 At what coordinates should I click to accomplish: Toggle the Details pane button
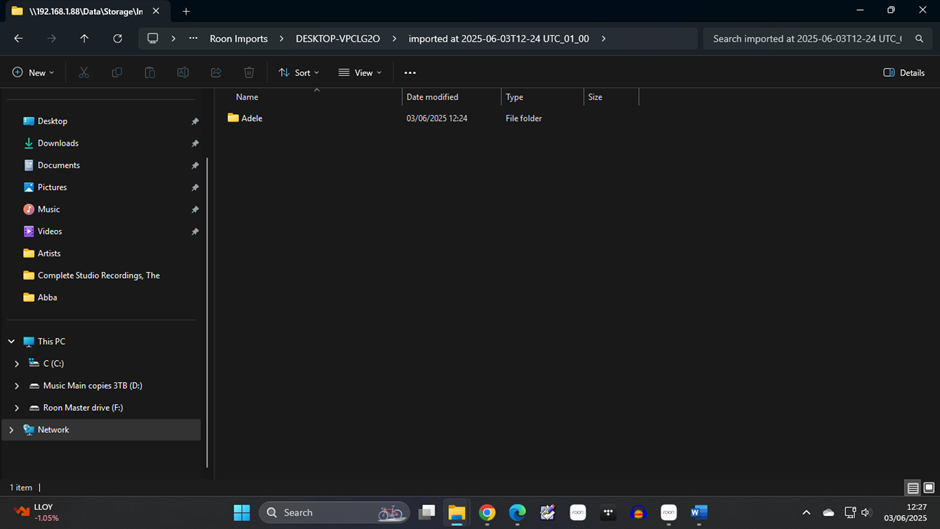click(904, 73)
